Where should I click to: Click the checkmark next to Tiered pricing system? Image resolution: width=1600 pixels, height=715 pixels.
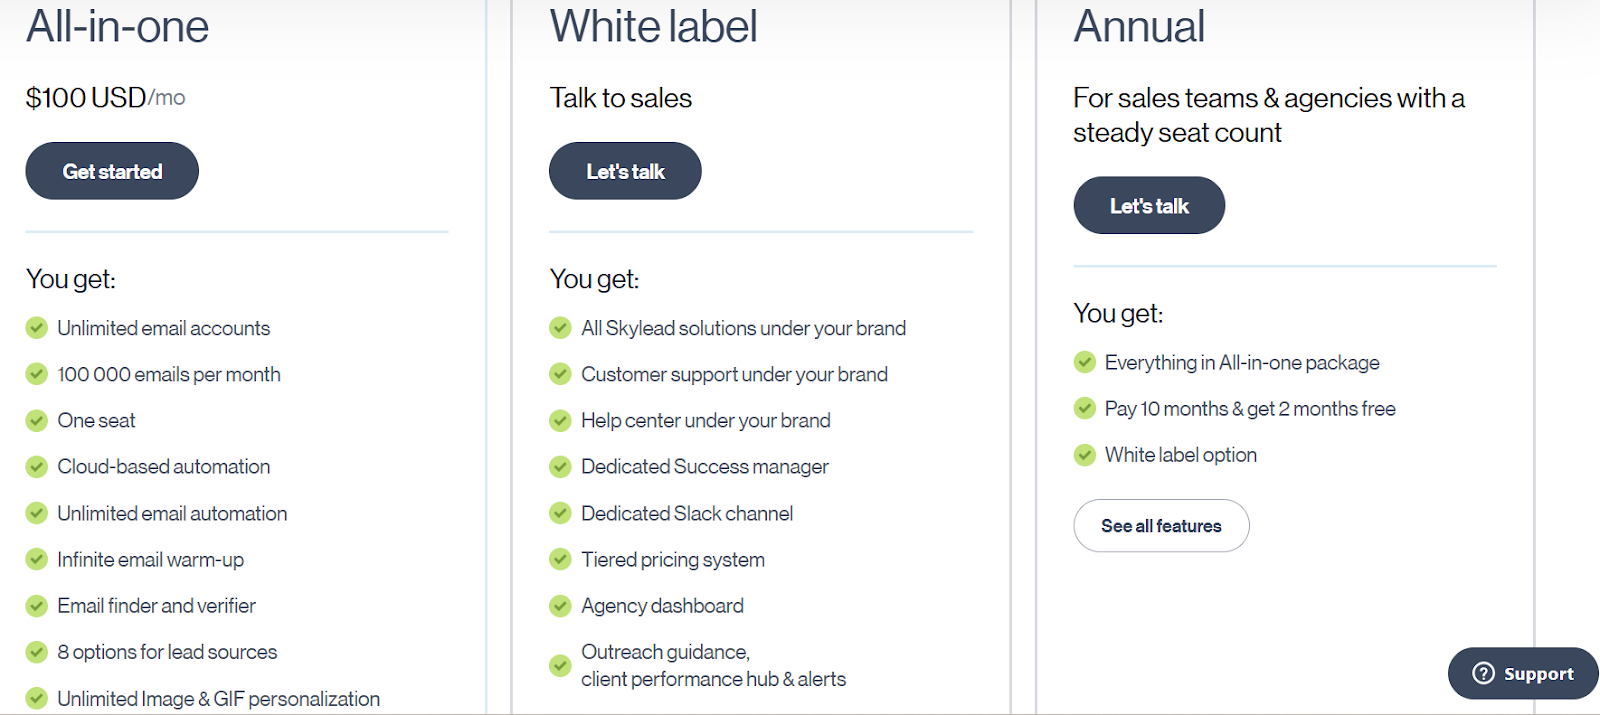tap(560, 559)
